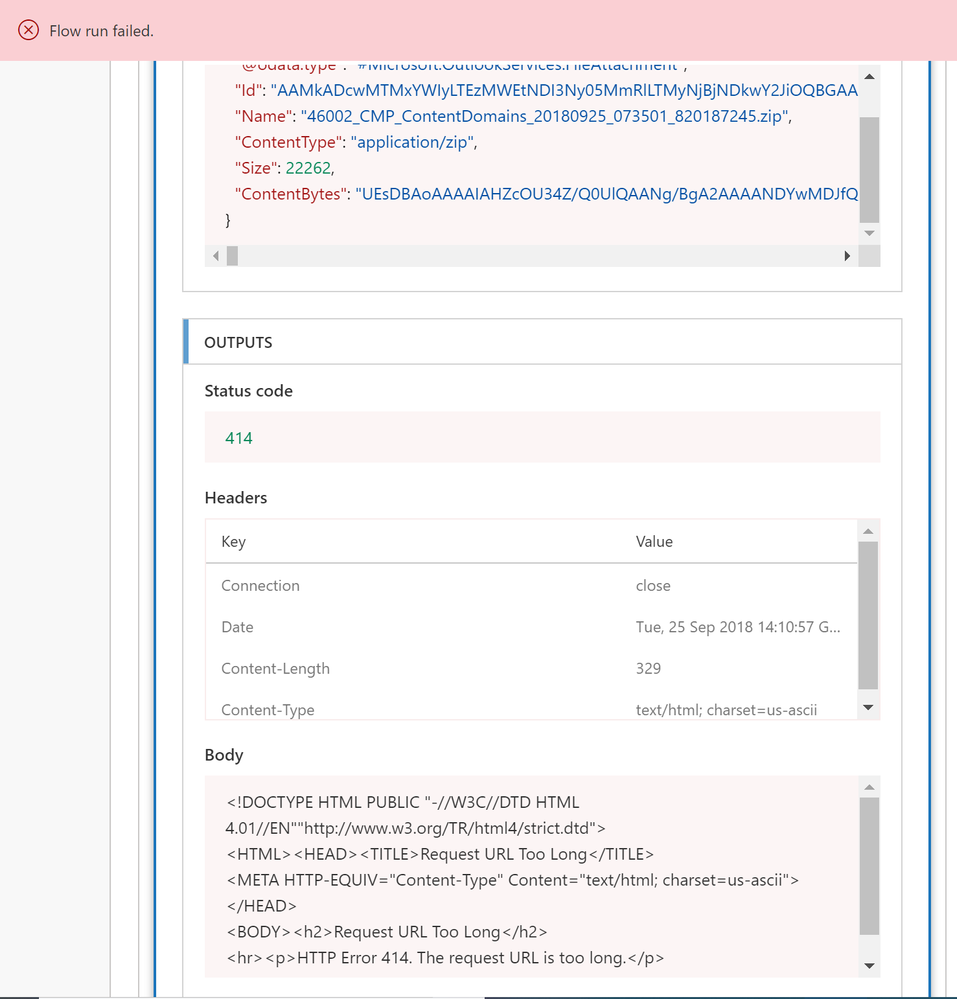The height and width of the screenshot is (999, 957).
Task: Click the status code value 414
Action: tap(239, 438)
